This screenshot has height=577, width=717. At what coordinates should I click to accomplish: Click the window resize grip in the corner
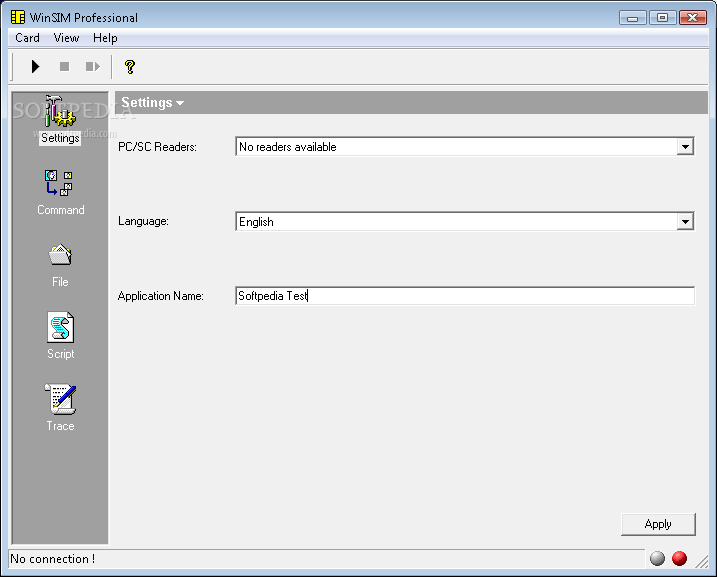[x=702, y=561]
